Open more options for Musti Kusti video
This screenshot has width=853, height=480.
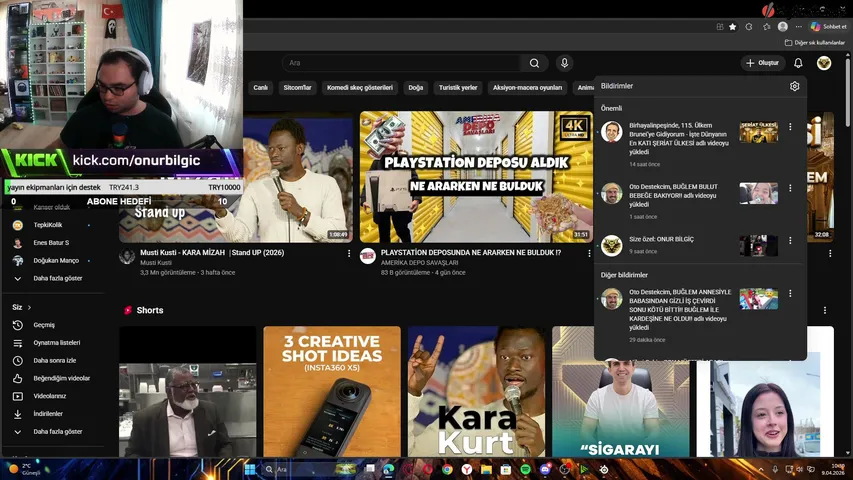349,253
